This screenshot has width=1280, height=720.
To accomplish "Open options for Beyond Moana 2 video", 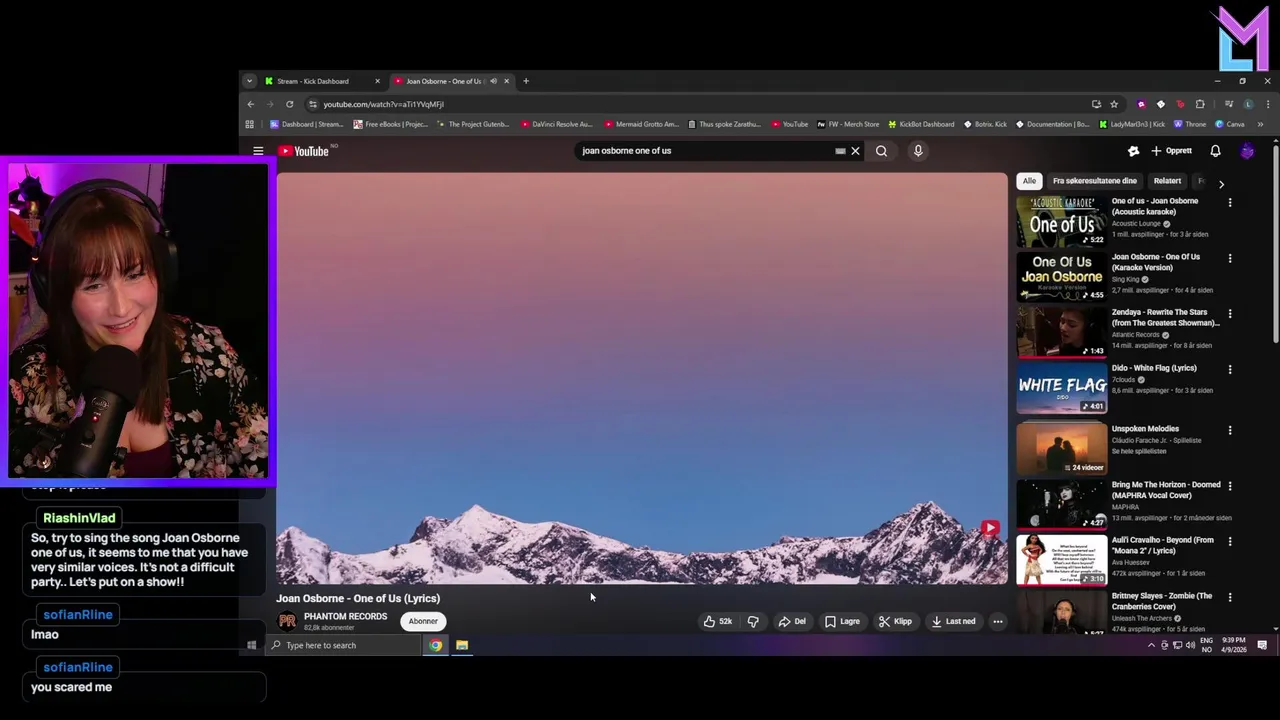I will [1230, 541].
